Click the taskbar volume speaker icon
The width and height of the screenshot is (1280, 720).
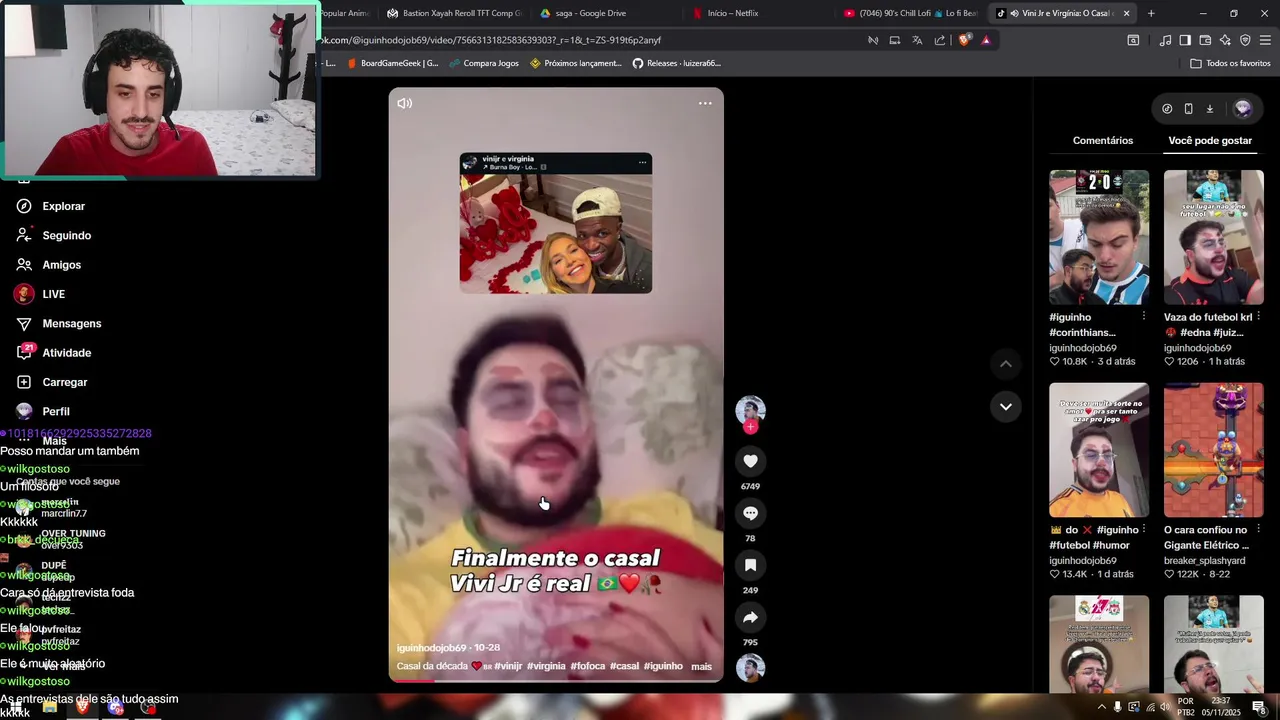pyautogui.click(x=1166, y=707)
